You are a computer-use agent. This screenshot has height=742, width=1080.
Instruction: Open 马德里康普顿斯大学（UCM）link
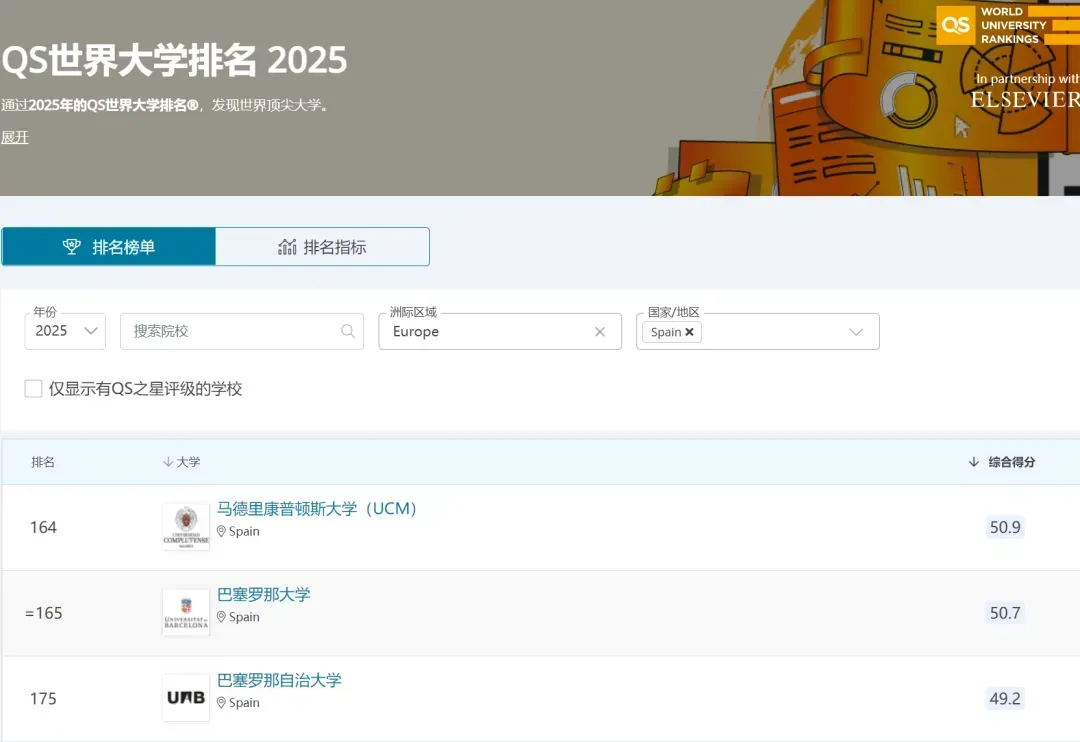(x=317, y=508)
